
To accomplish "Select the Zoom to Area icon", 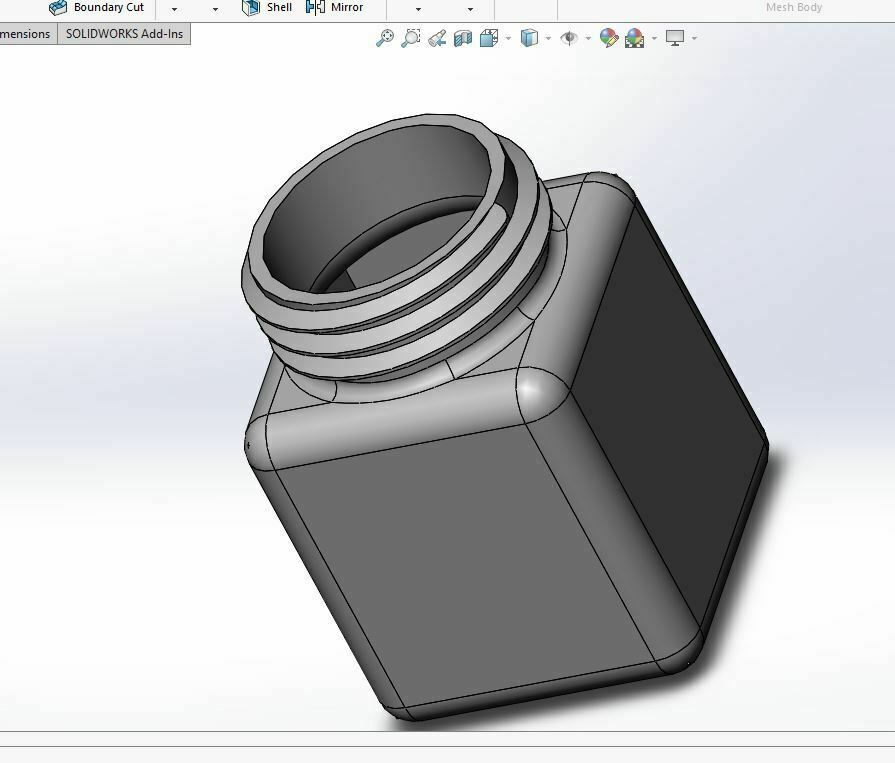I will (x=410, y=38).
